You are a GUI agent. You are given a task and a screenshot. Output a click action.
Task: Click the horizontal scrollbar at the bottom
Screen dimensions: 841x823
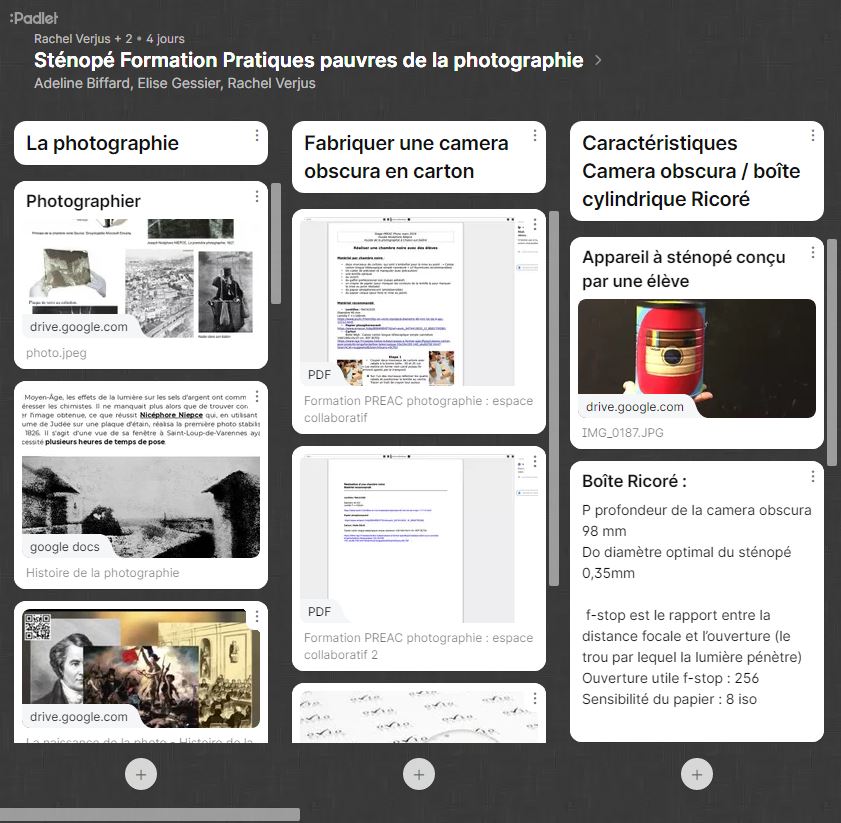tap(150, 815)
